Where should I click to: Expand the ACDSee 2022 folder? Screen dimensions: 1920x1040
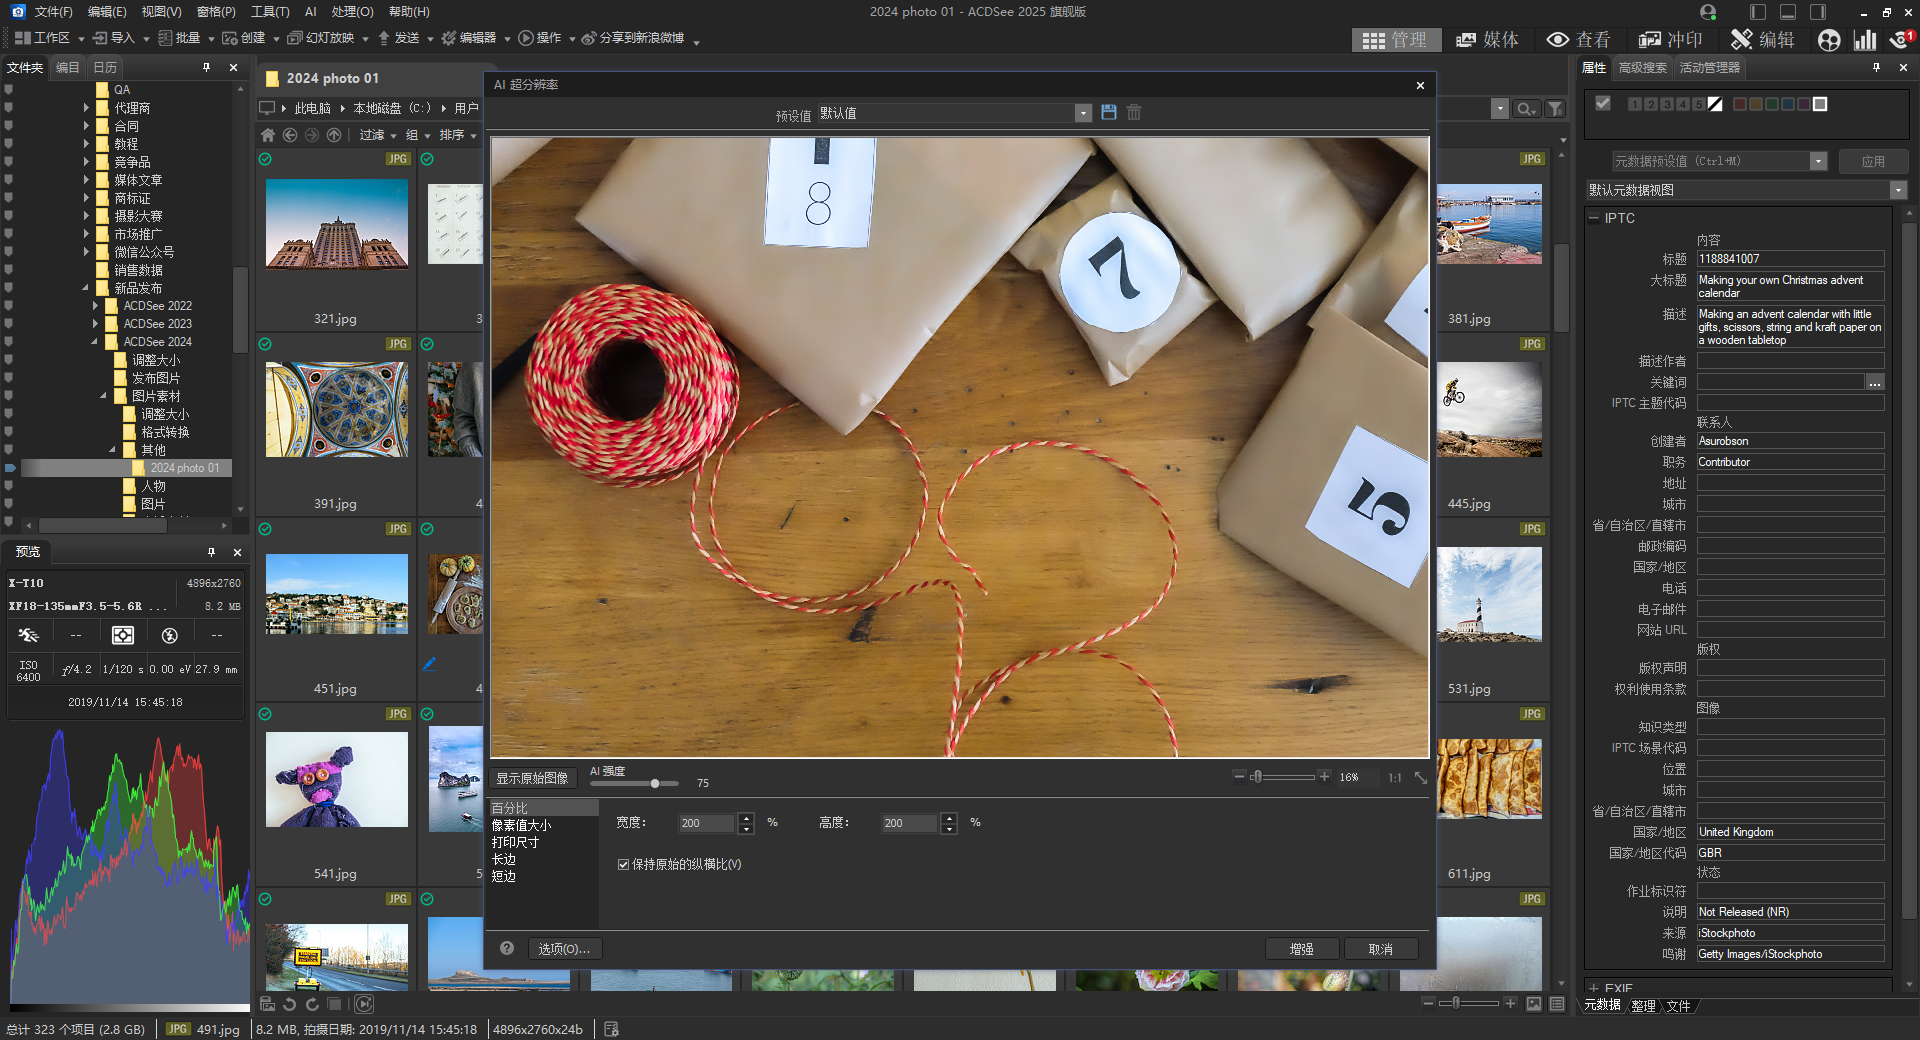point(96,306)
